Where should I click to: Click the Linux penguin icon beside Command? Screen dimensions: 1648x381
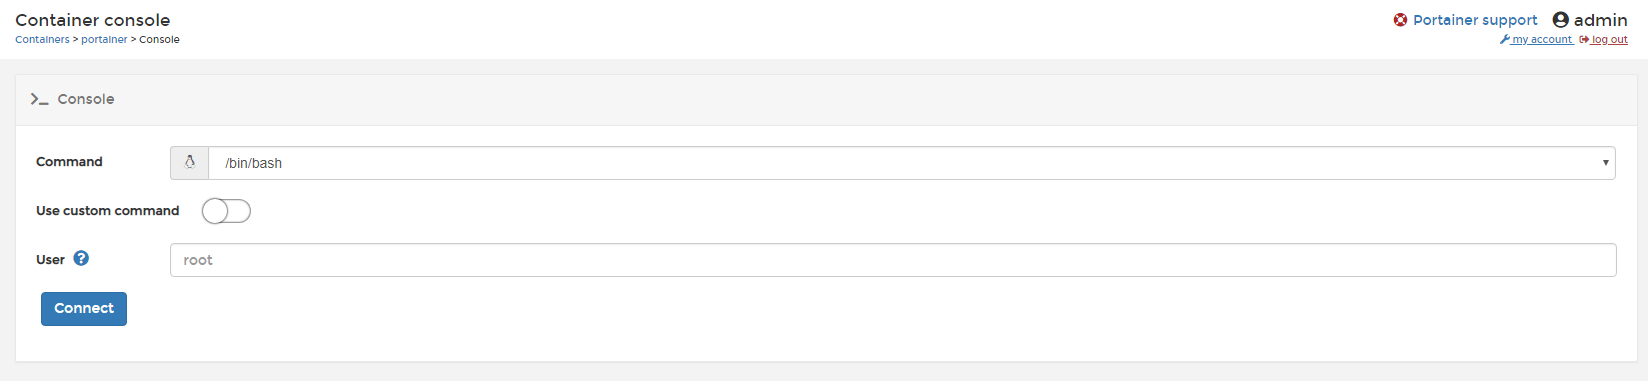[x=189, y=163]
